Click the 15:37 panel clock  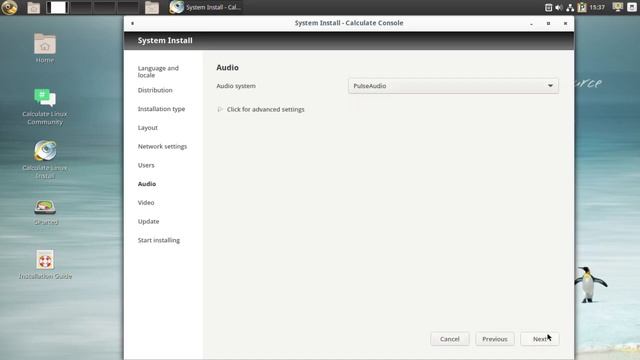pyautogui.click(x=597, y=7)
